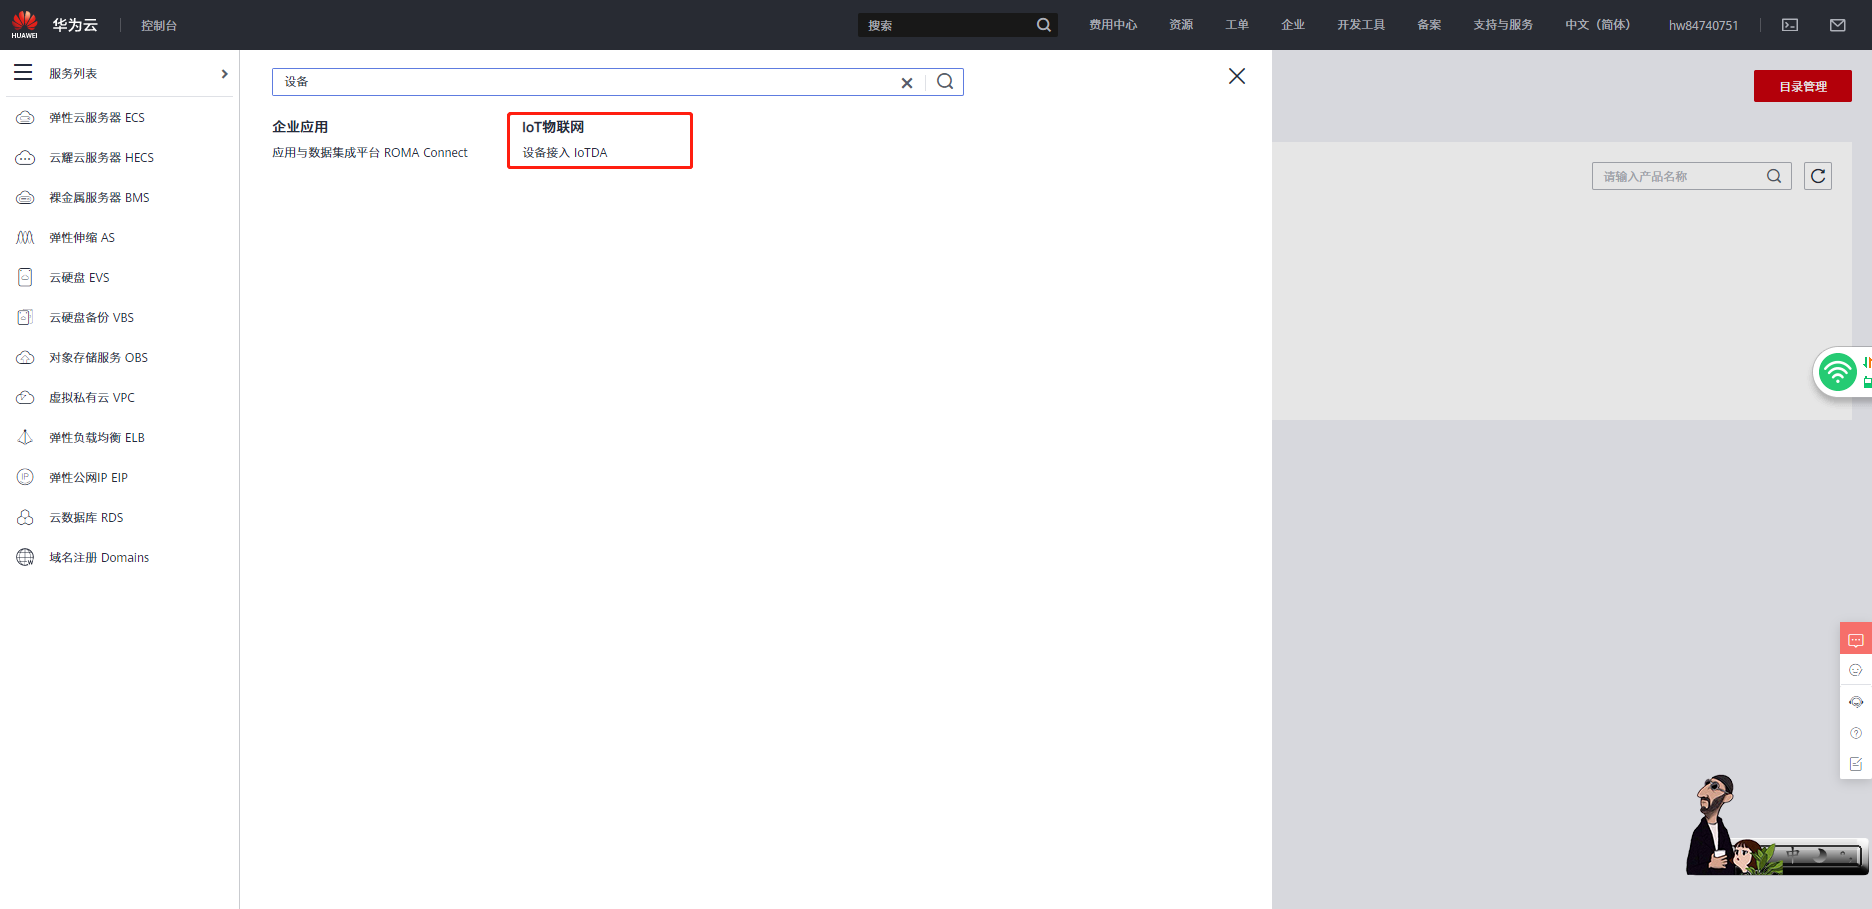Click the 云耀云服务器 HECS icon
This screenshot has width=1872, height=909.
tap(25, 158)
